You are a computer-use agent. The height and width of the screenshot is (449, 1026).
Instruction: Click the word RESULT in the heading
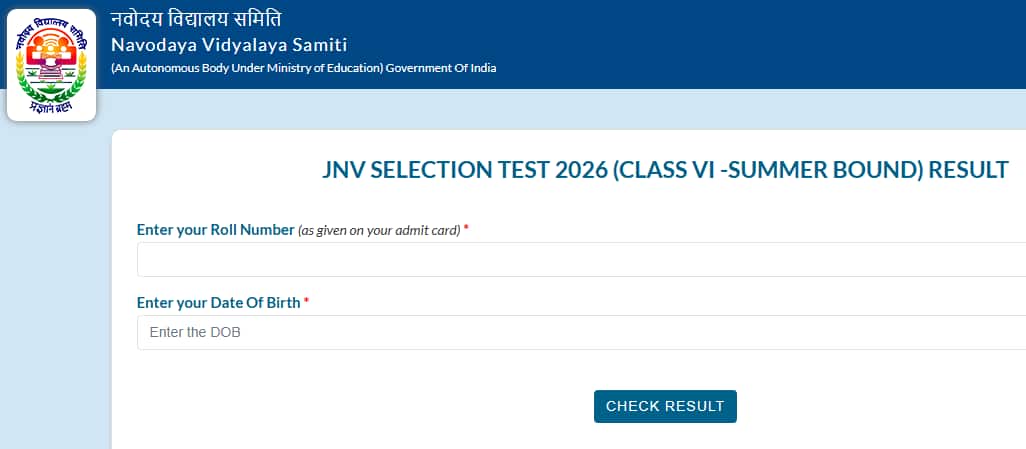(968, 170)
